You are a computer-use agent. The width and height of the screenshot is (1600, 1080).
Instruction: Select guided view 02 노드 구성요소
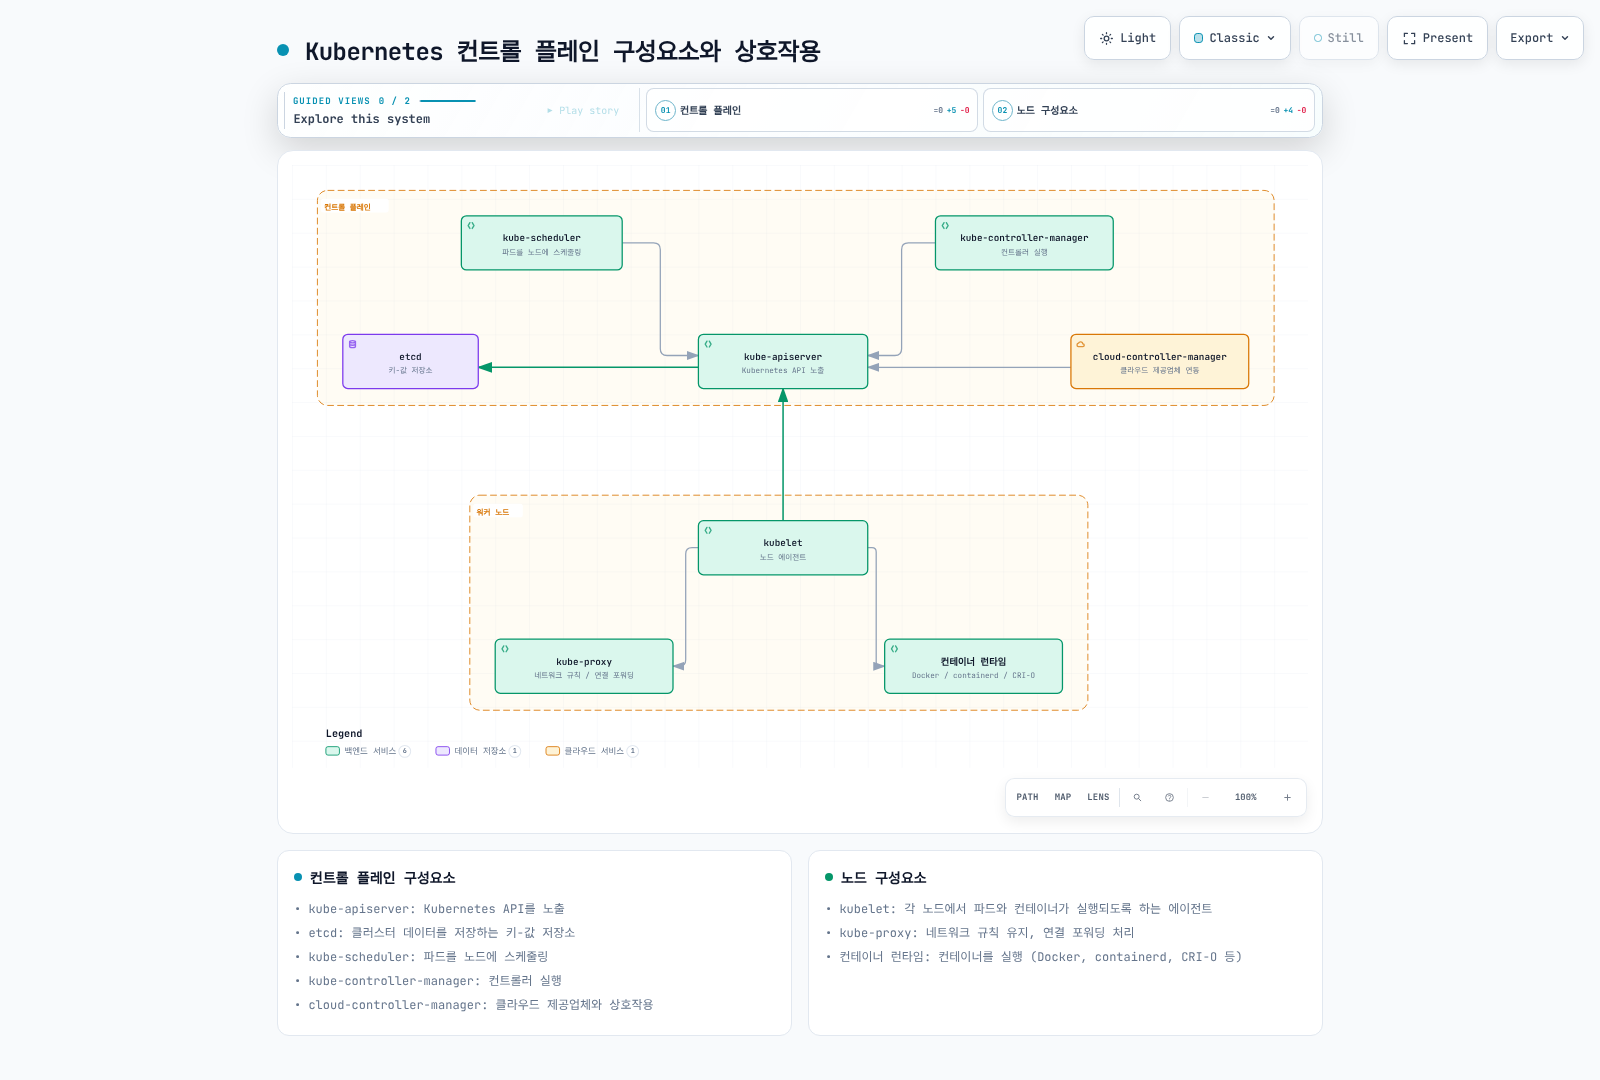click(x=1149, y=110)
